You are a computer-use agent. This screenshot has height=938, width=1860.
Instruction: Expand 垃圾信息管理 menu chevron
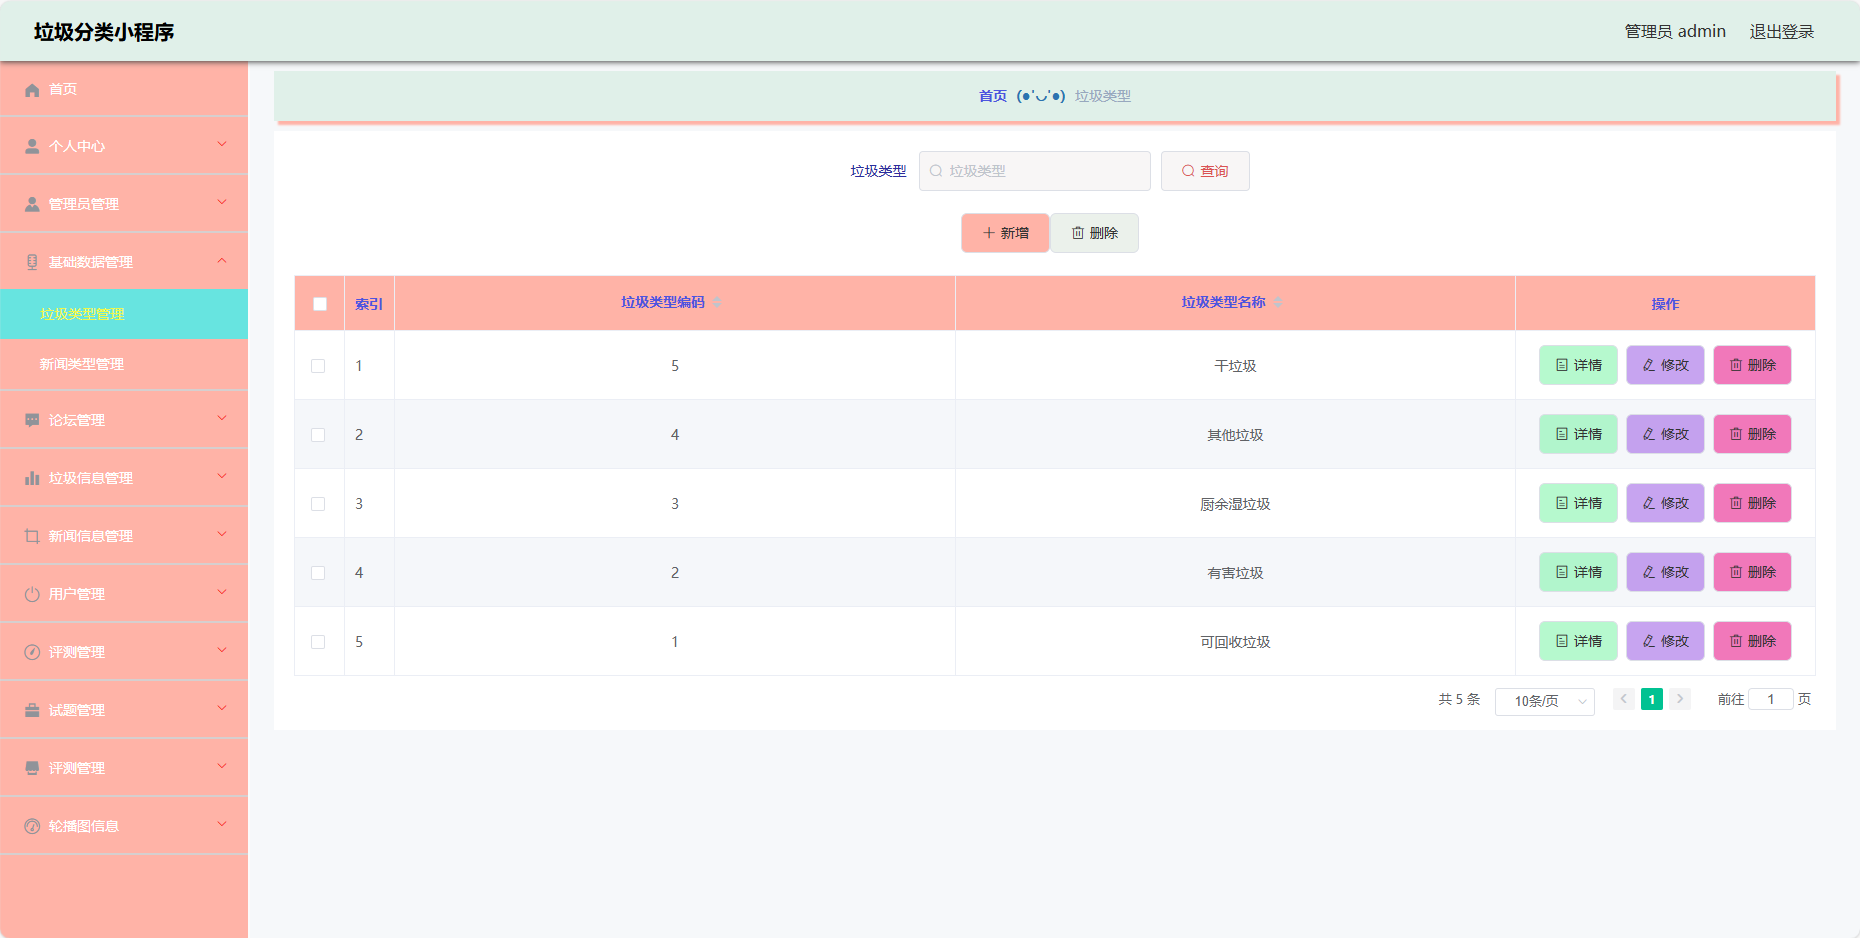pyautogui.click(x=222, y=477)
